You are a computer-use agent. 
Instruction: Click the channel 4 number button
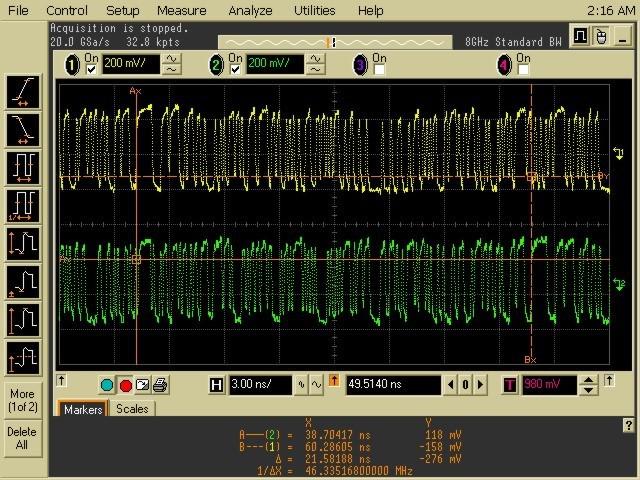tap(504, 65)
